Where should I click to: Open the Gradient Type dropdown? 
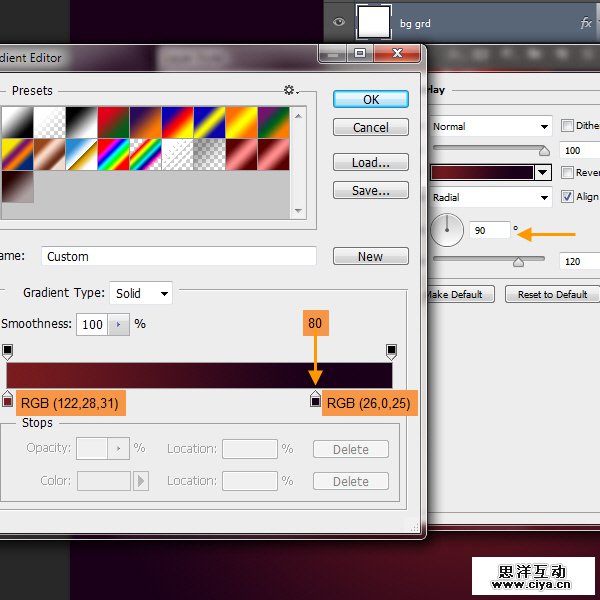(x=141, y=293)
